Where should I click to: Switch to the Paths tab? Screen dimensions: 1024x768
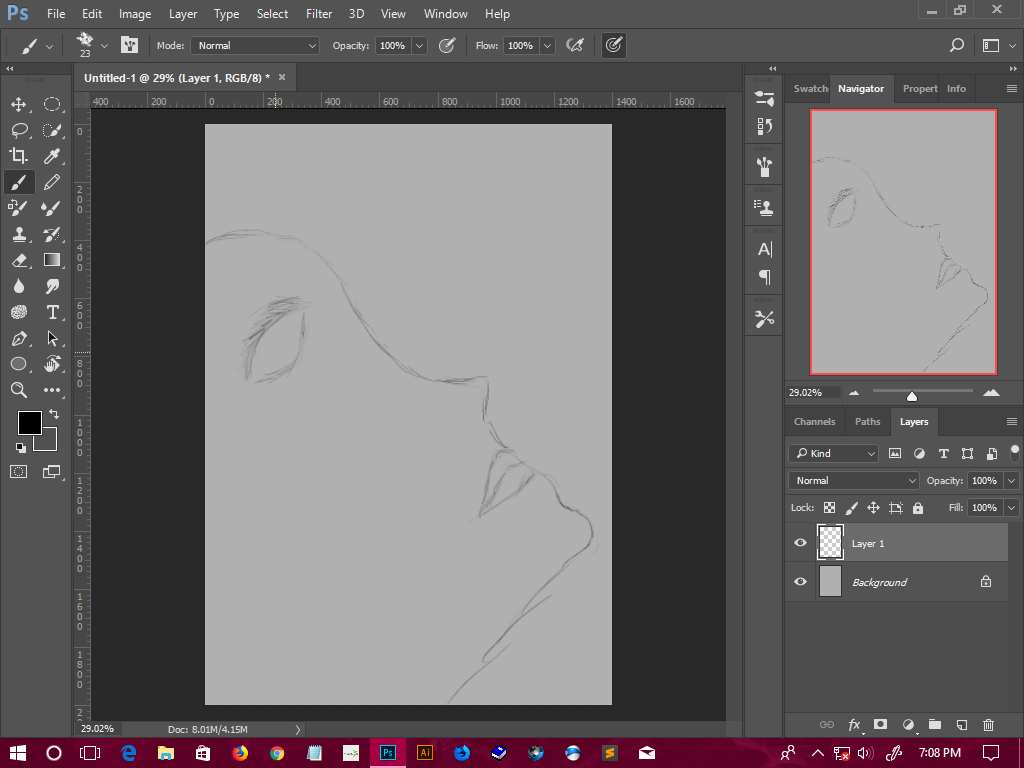coord(867,422)
